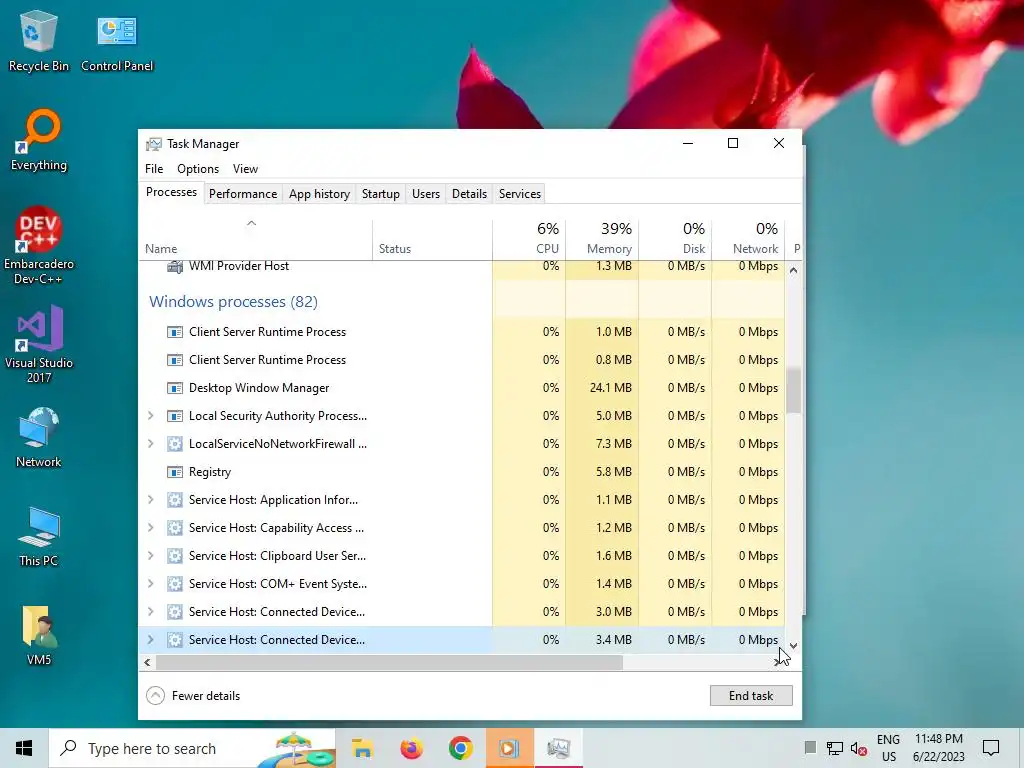Viewport: 1024px width, 768px height.
Task: Sort by the Network column header
Action: click(748, 239)
